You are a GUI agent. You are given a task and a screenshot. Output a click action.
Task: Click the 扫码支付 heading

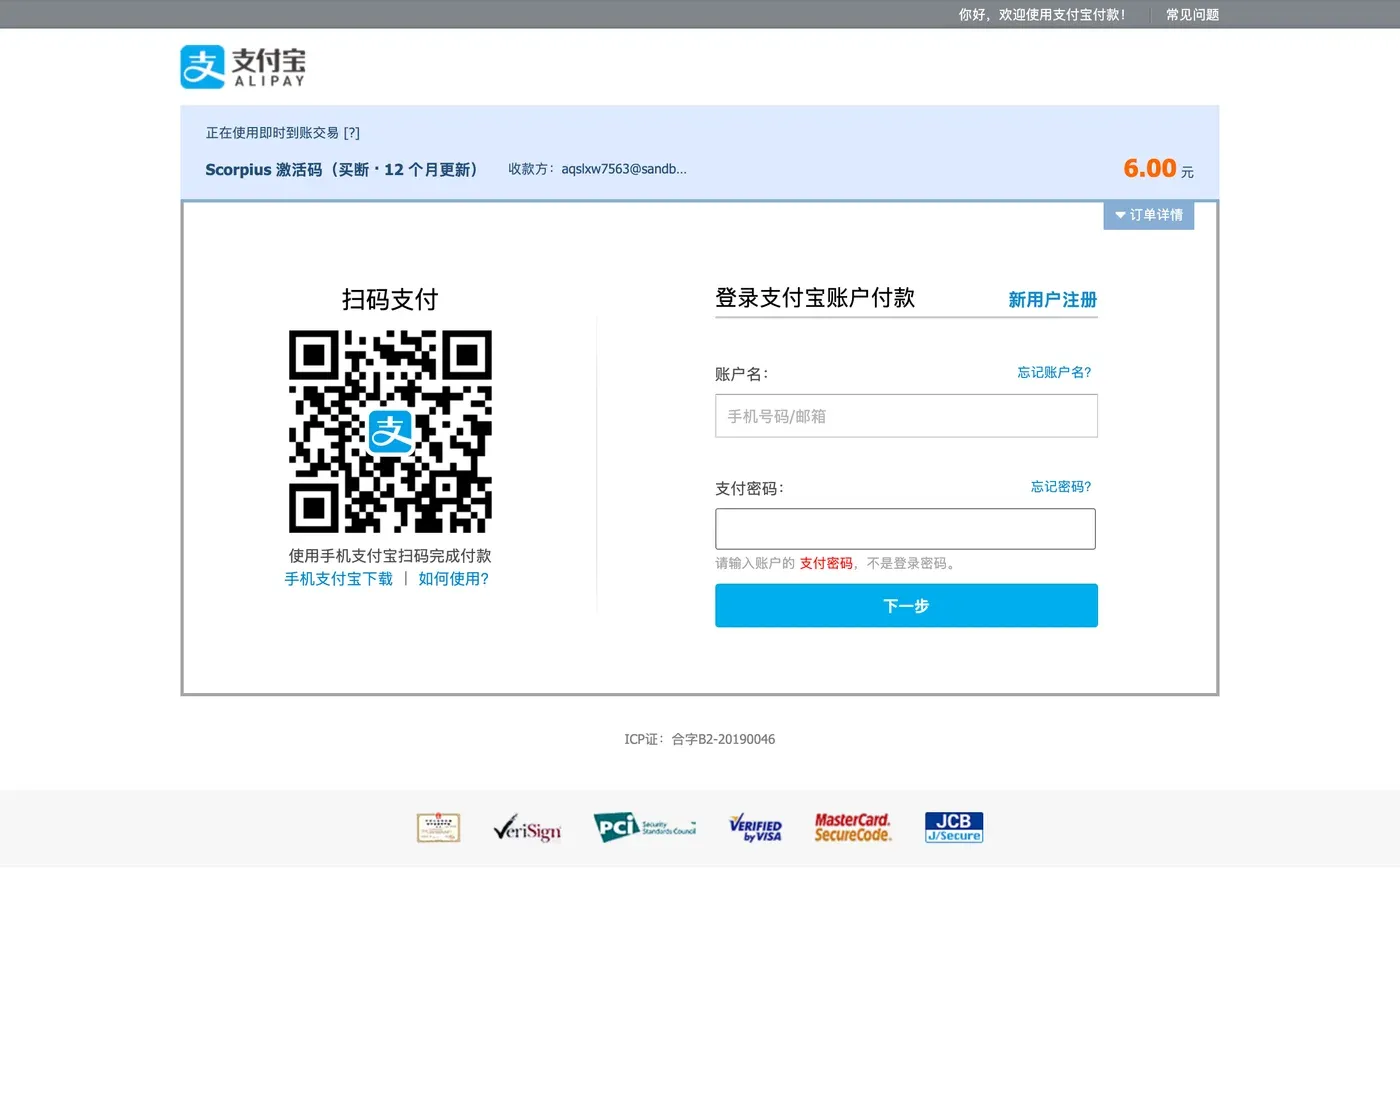tap(390, 300)
